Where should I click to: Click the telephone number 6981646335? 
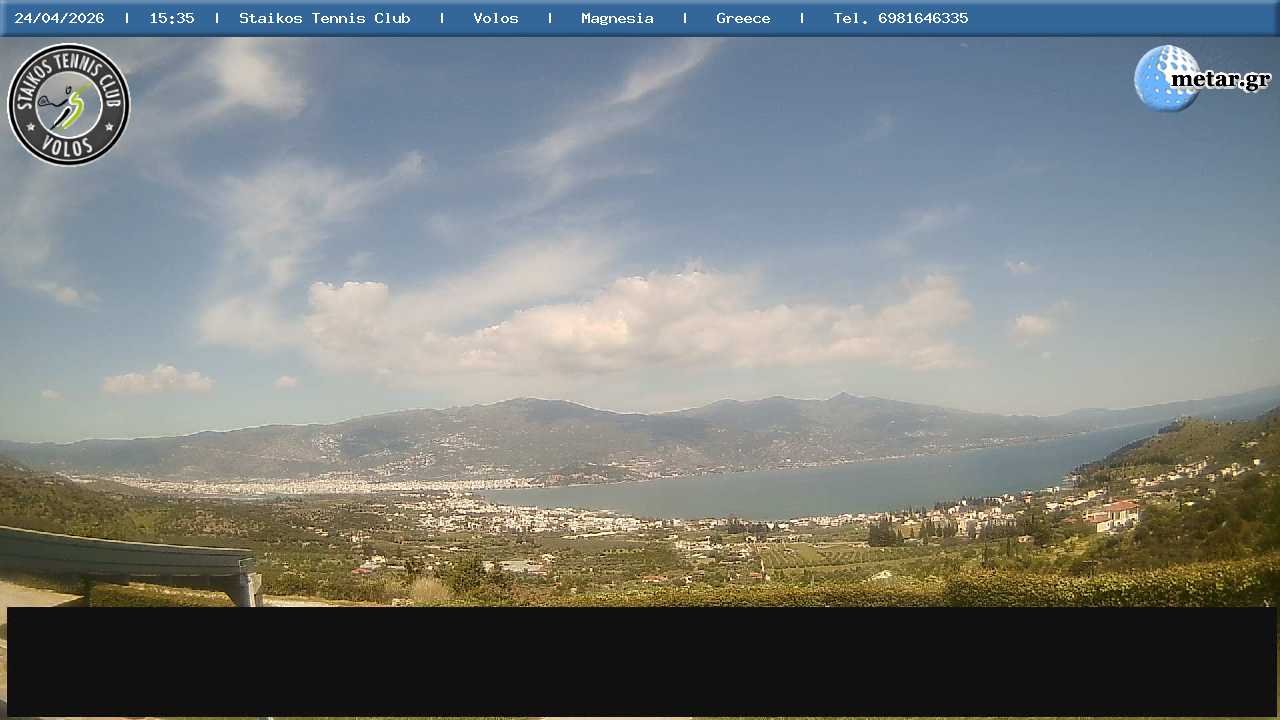click(x=922, y=18)
